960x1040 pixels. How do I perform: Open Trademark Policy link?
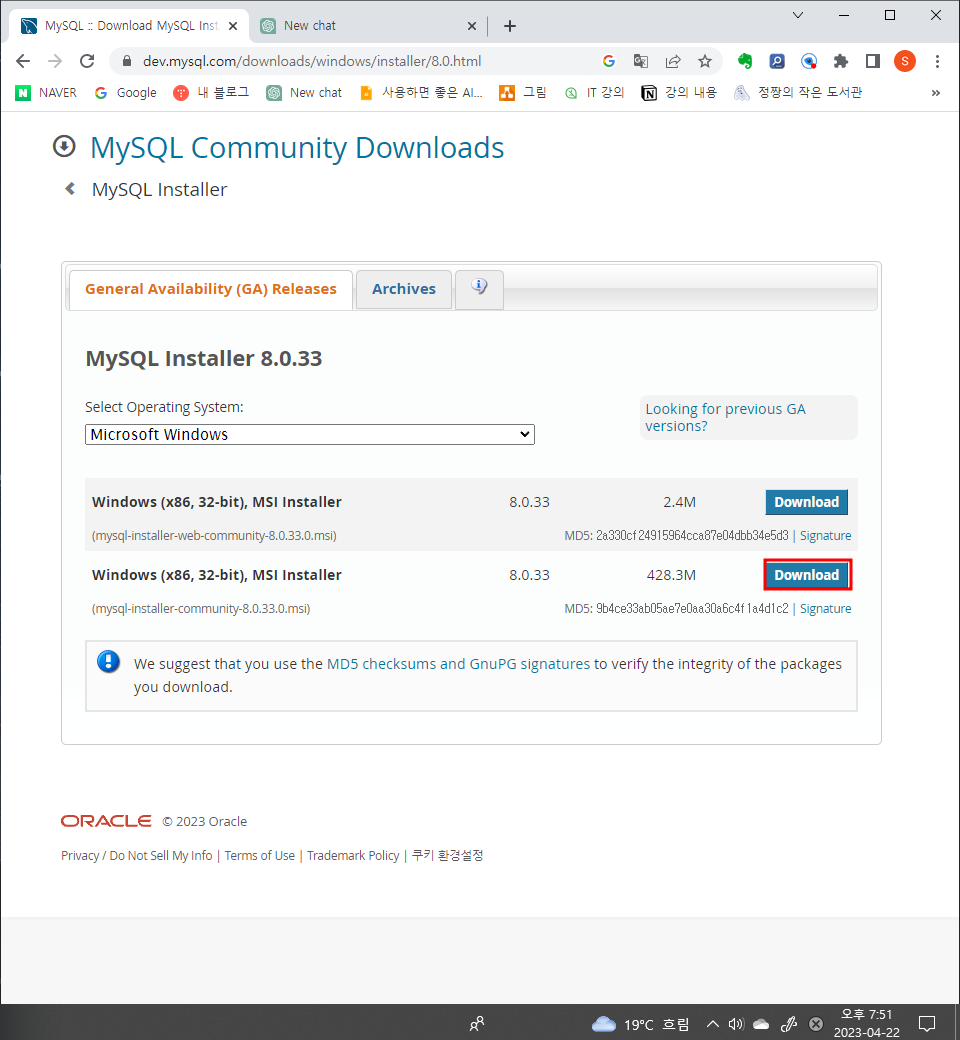[353, 856]
